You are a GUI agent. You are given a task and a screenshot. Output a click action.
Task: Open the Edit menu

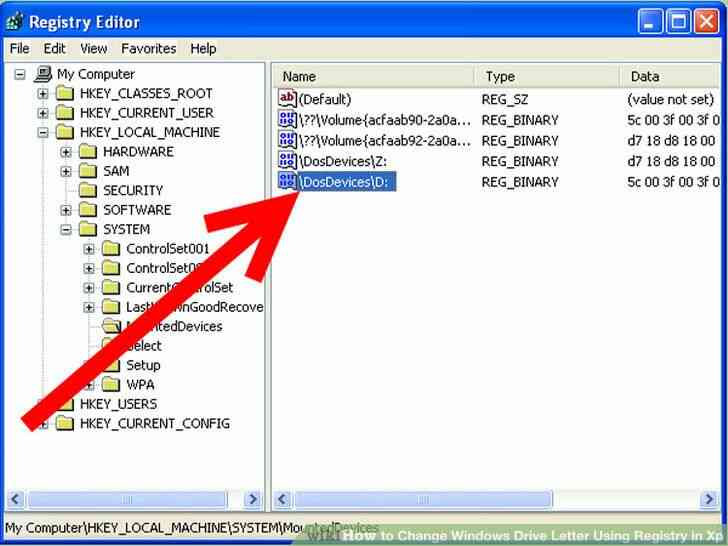54,48
